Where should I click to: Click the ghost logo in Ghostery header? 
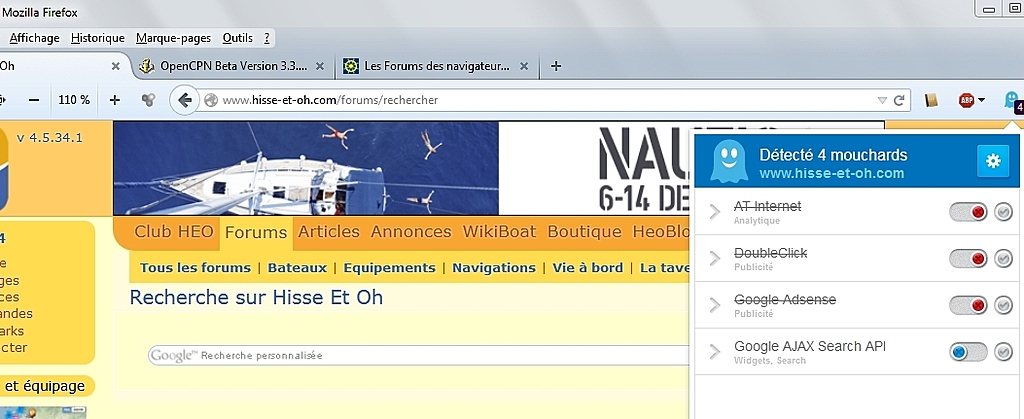[x=729, y=162]
